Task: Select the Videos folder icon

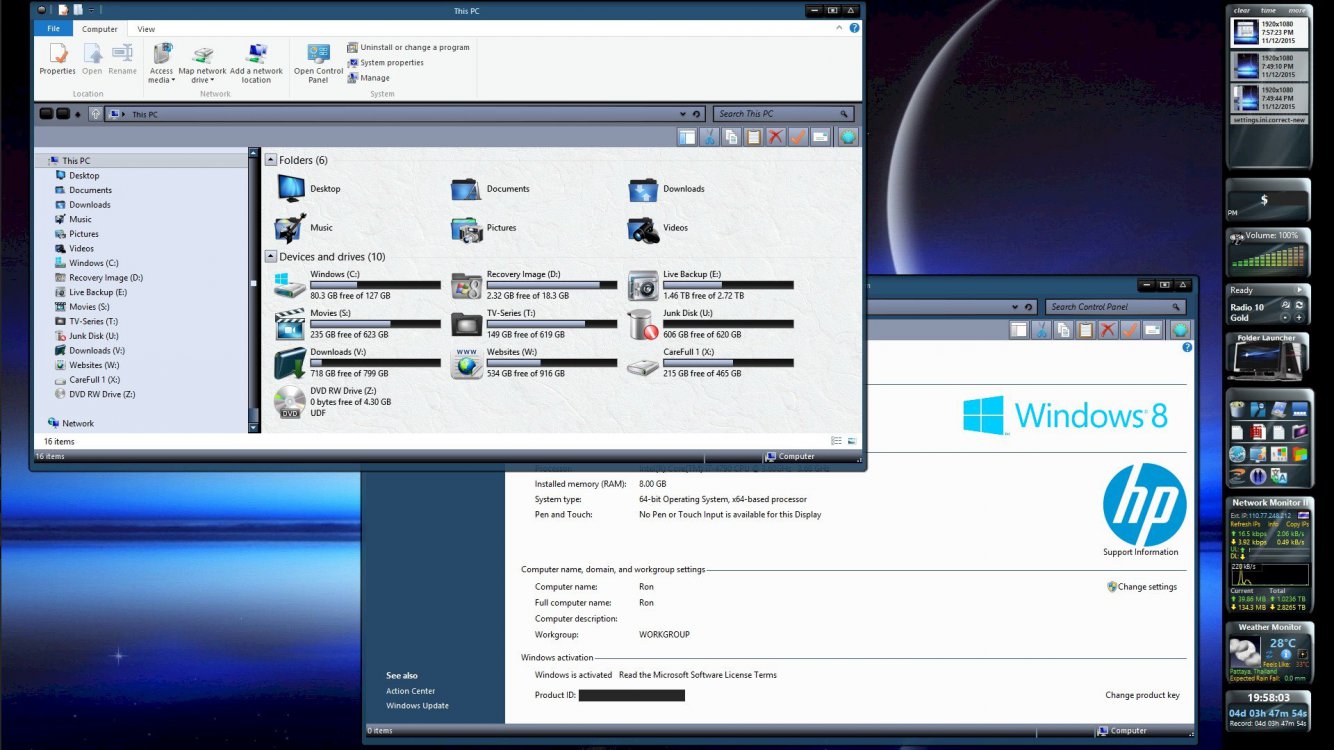Action: [643, 228]
